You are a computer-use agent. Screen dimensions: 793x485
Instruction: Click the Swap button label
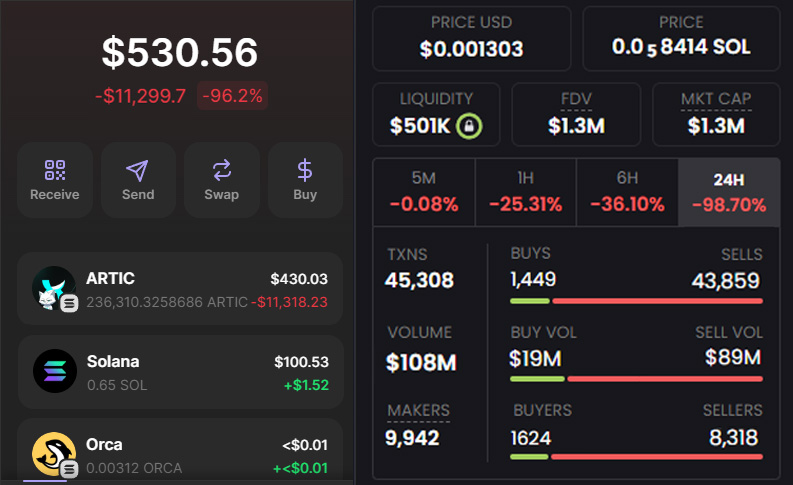point(222,195)
